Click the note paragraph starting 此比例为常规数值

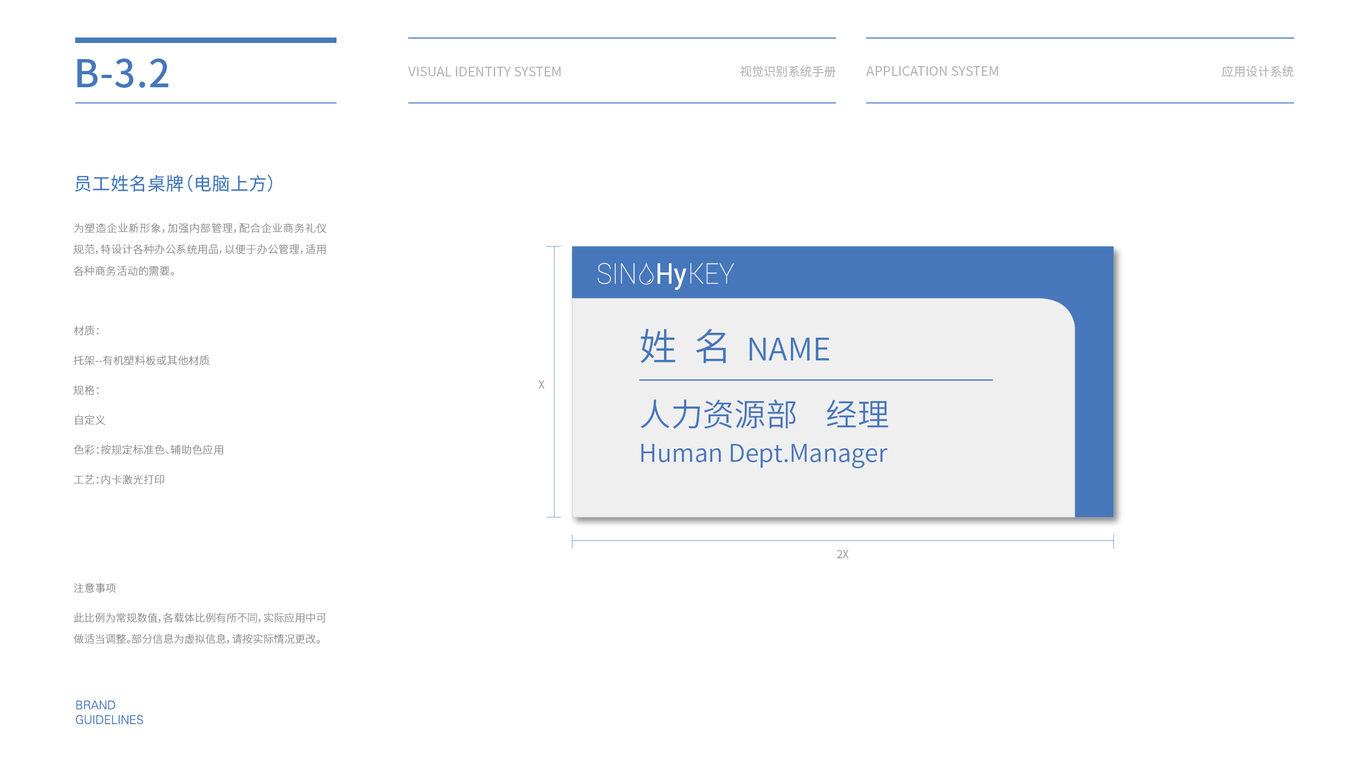pyautogui.click(x=200, y=629)
